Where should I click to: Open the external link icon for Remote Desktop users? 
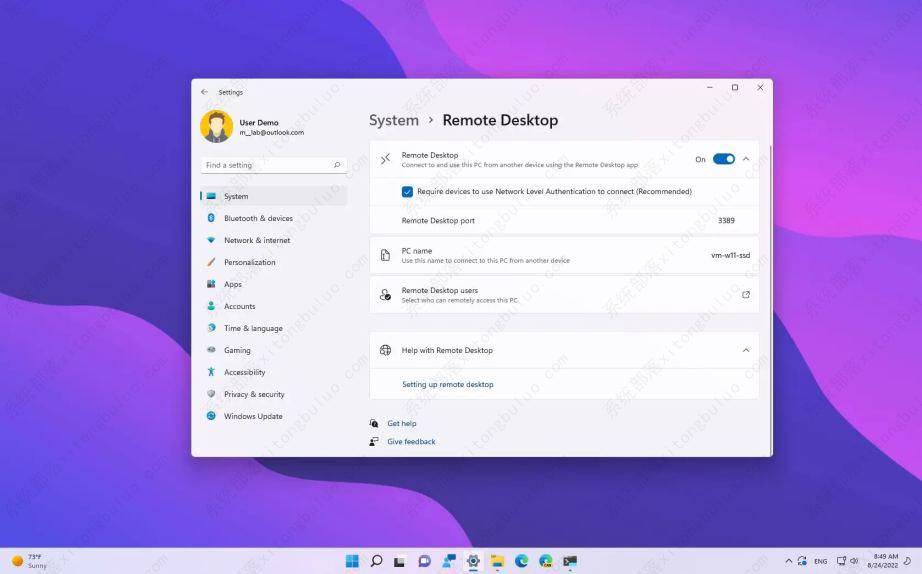point(745,295)
